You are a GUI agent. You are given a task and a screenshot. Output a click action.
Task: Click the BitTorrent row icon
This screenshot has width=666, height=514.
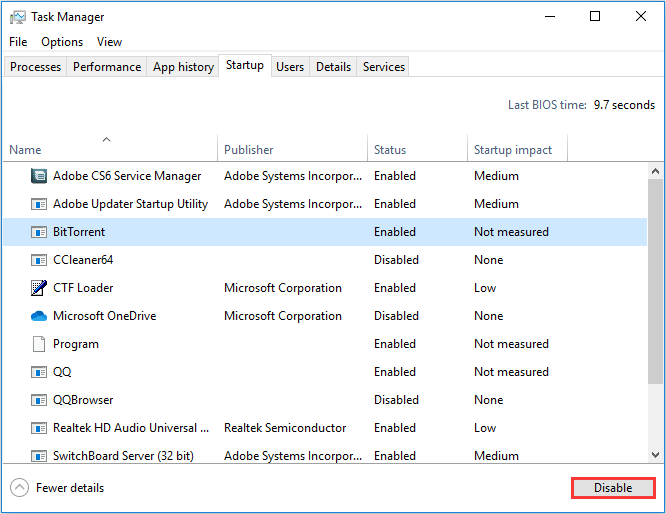[39, 232]
